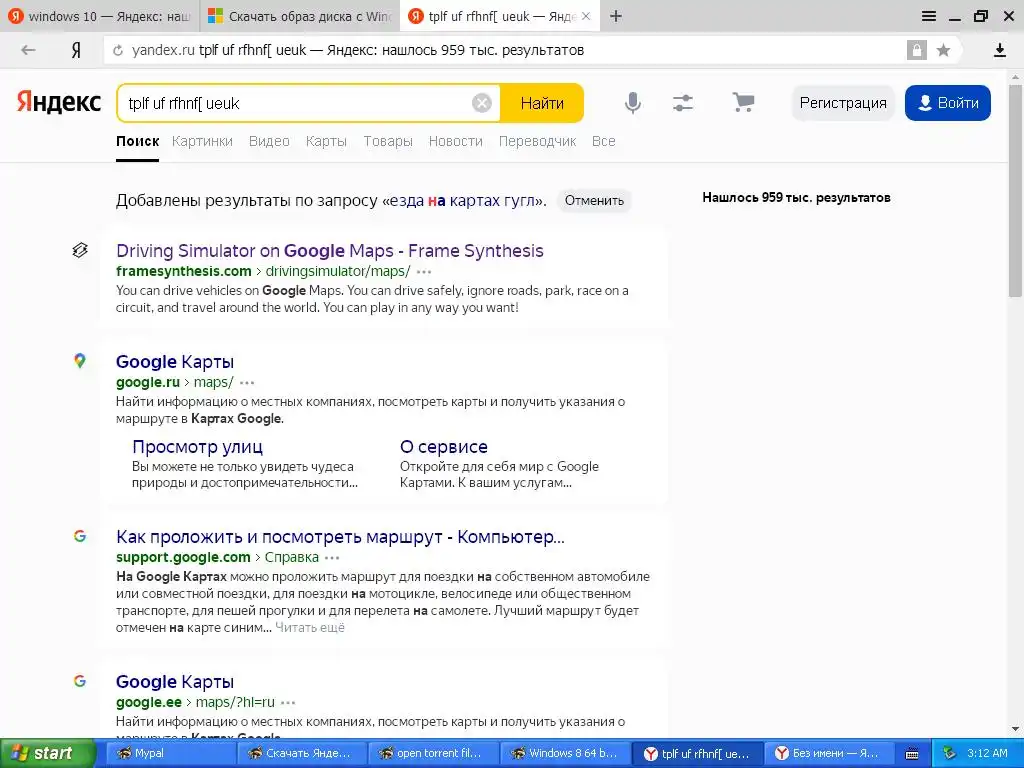Switch to the Mypal taskbar window
Viewport: 1024px width, 768px height.
click(x=169, y=753)
